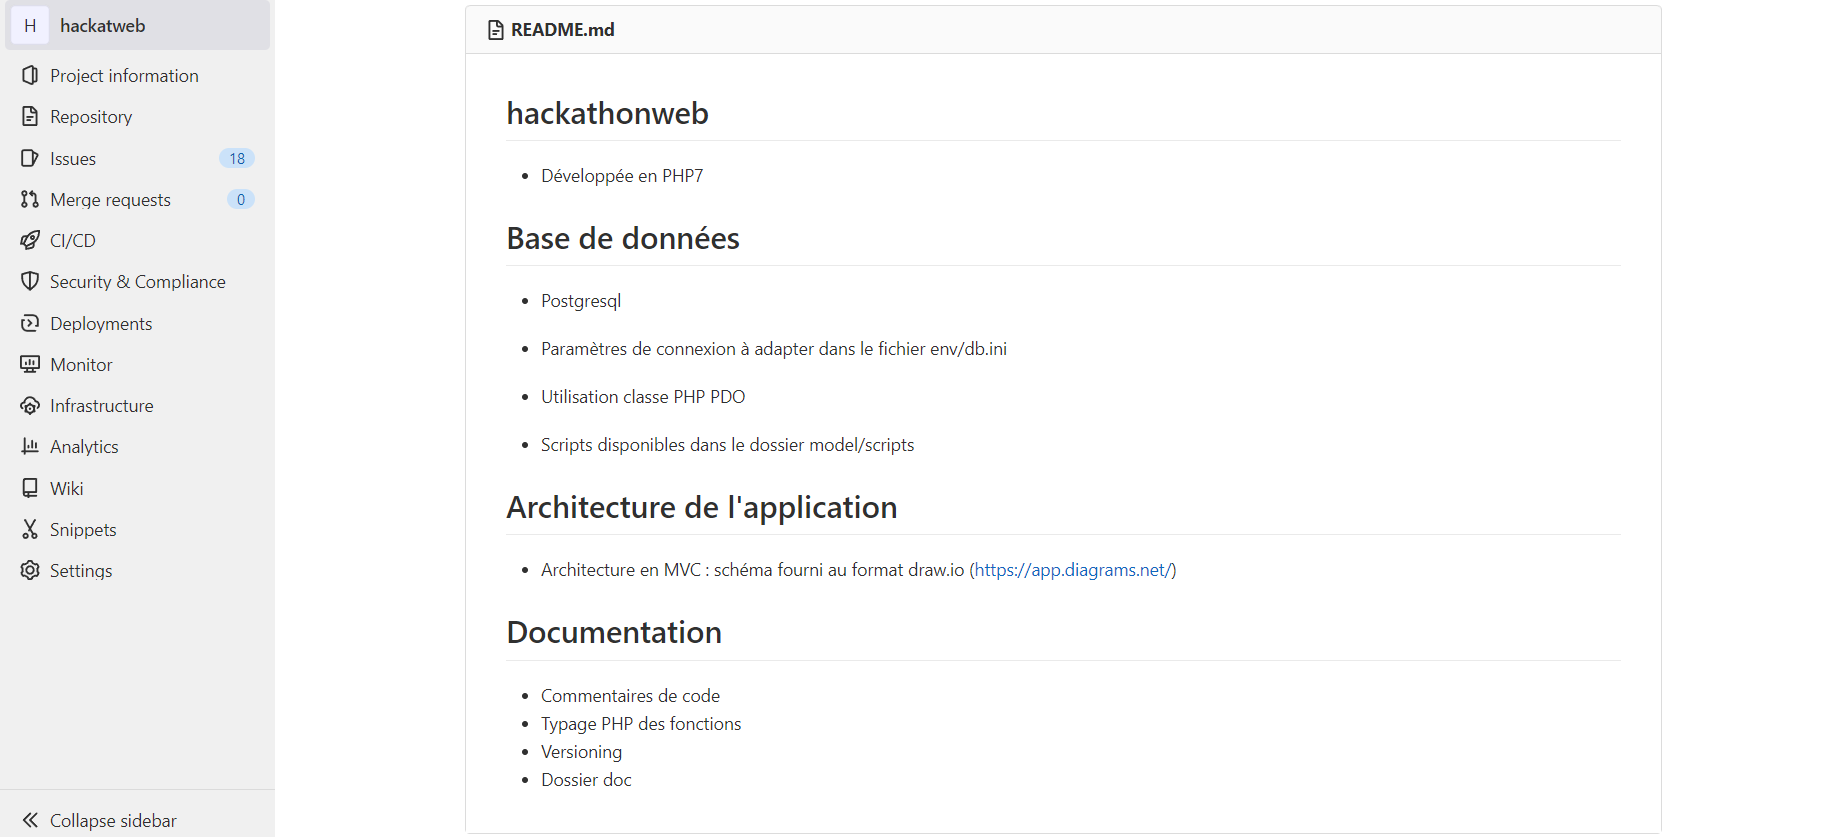1842x837 pixels.
Task: Open Repository via its document icon
Action: coord(30,117)
